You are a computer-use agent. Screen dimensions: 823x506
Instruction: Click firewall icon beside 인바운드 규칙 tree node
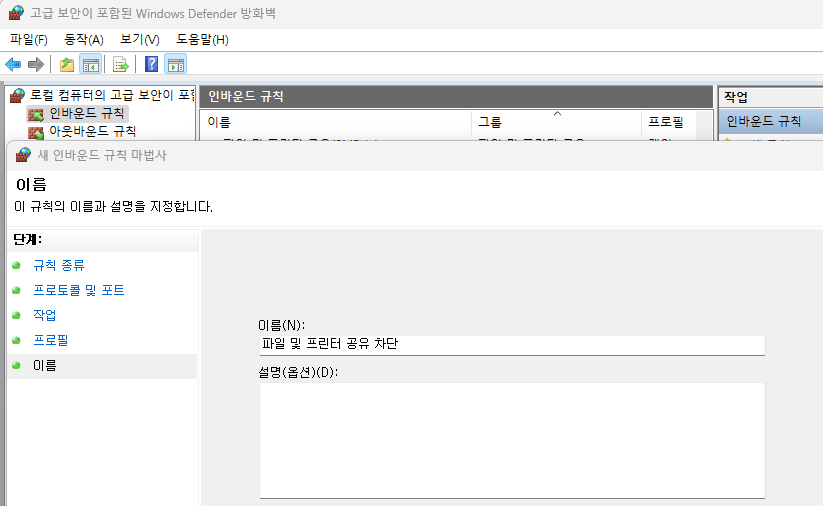click(36, 114)
